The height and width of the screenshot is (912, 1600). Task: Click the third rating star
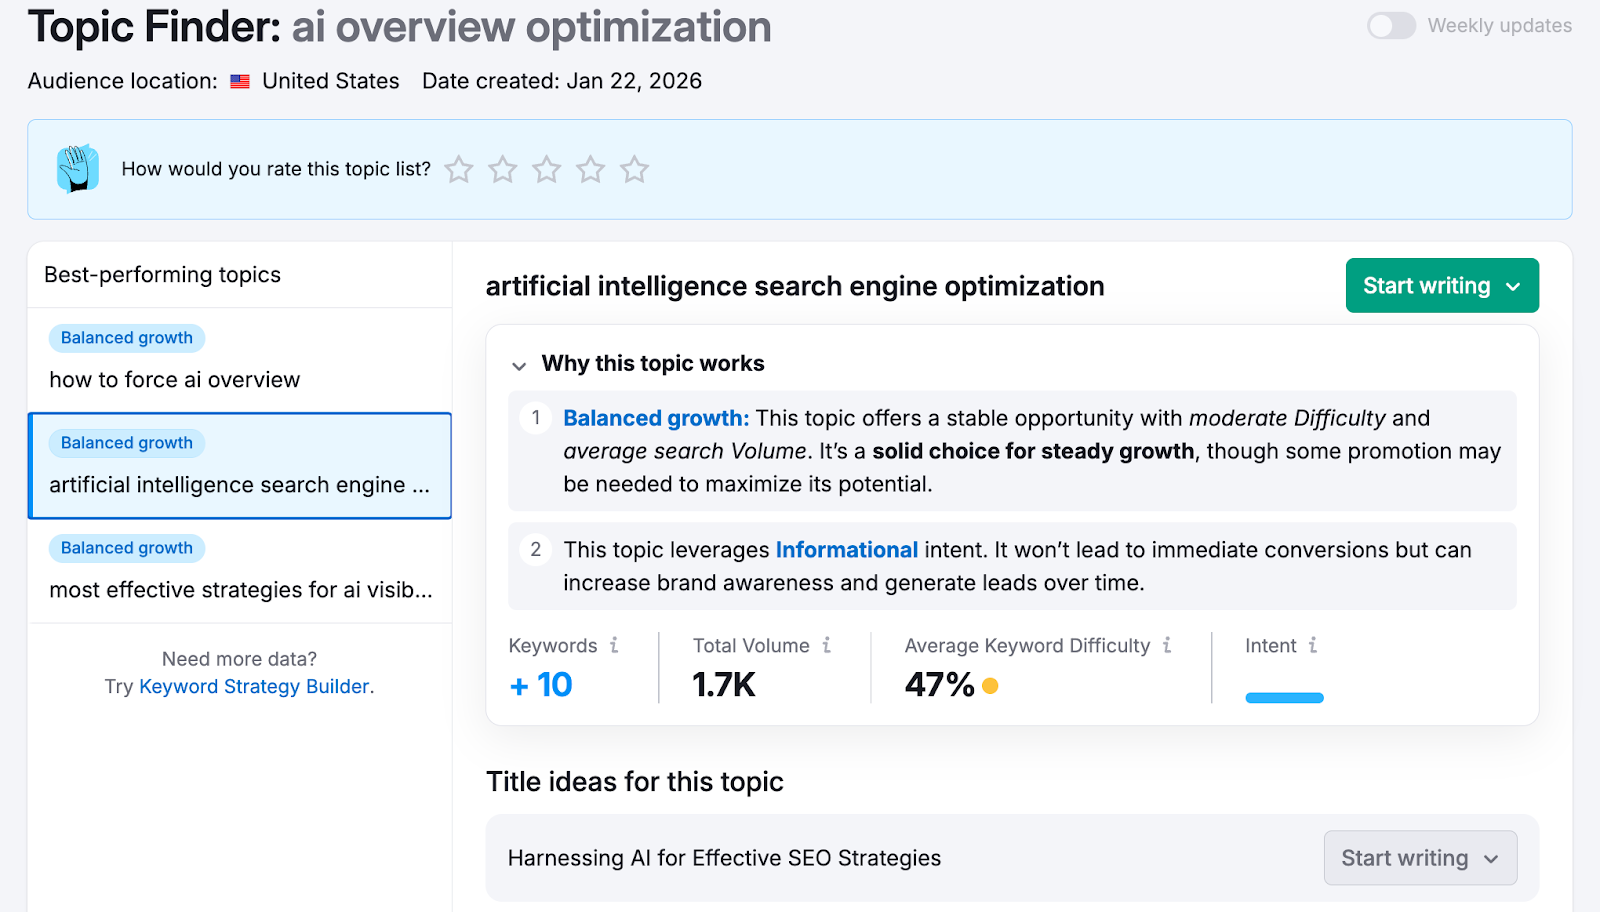point(547,169)
